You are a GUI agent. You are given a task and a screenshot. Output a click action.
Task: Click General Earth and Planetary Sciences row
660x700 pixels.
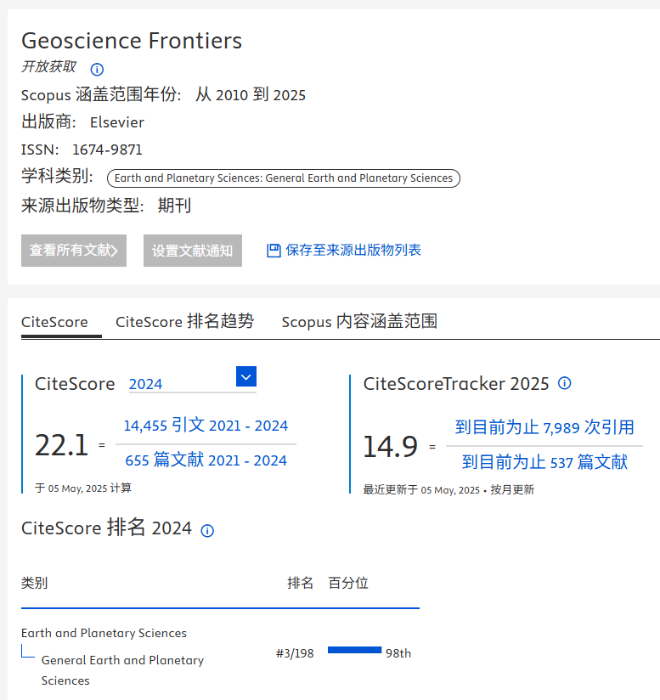tap(122, 670)
